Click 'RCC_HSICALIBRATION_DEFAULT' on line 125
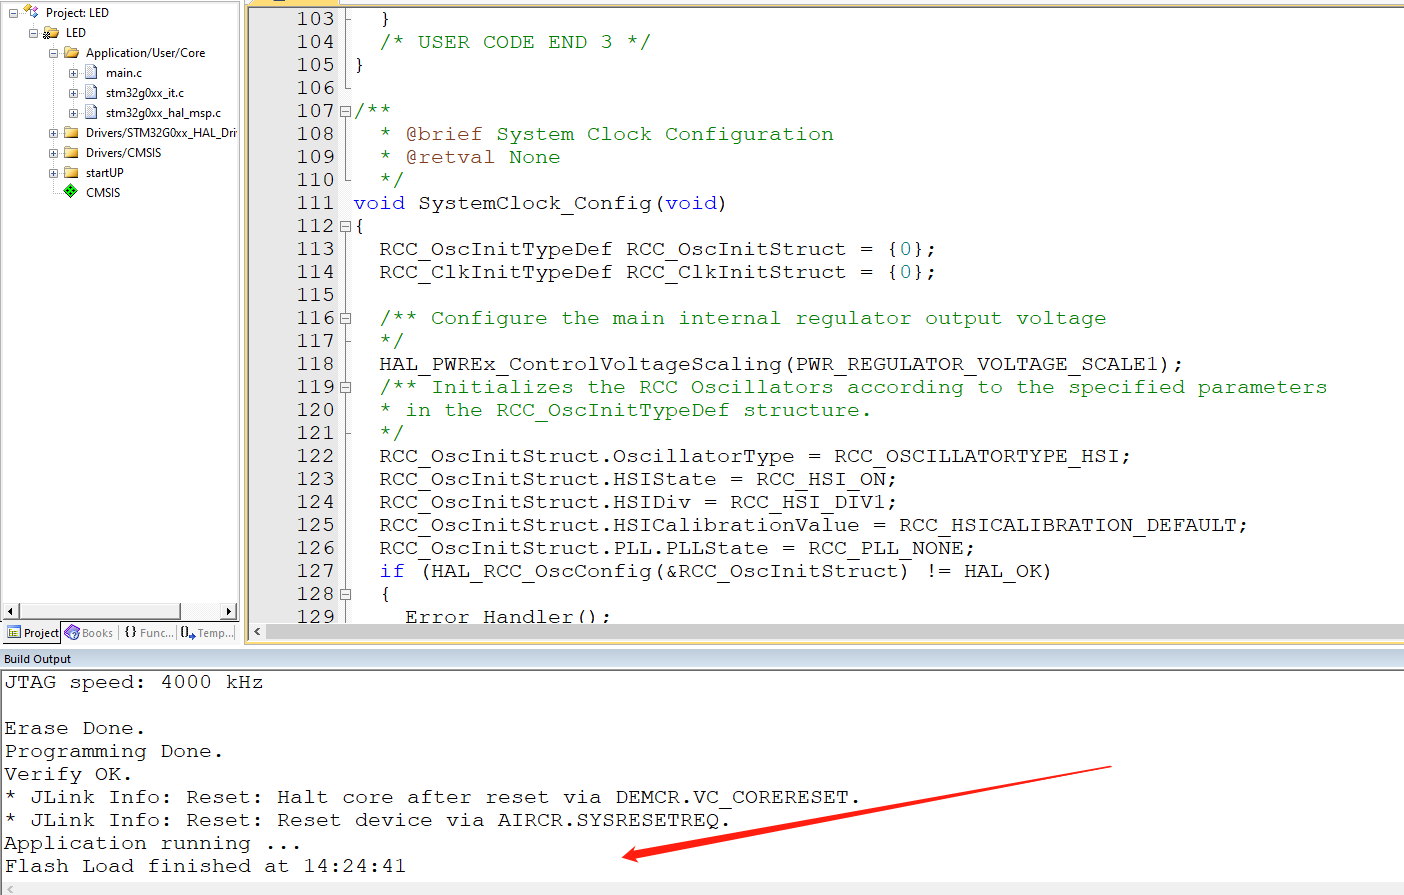The width and height of the screenshot is (1404, 895). pyautogui.click(x=1067, y=525)
